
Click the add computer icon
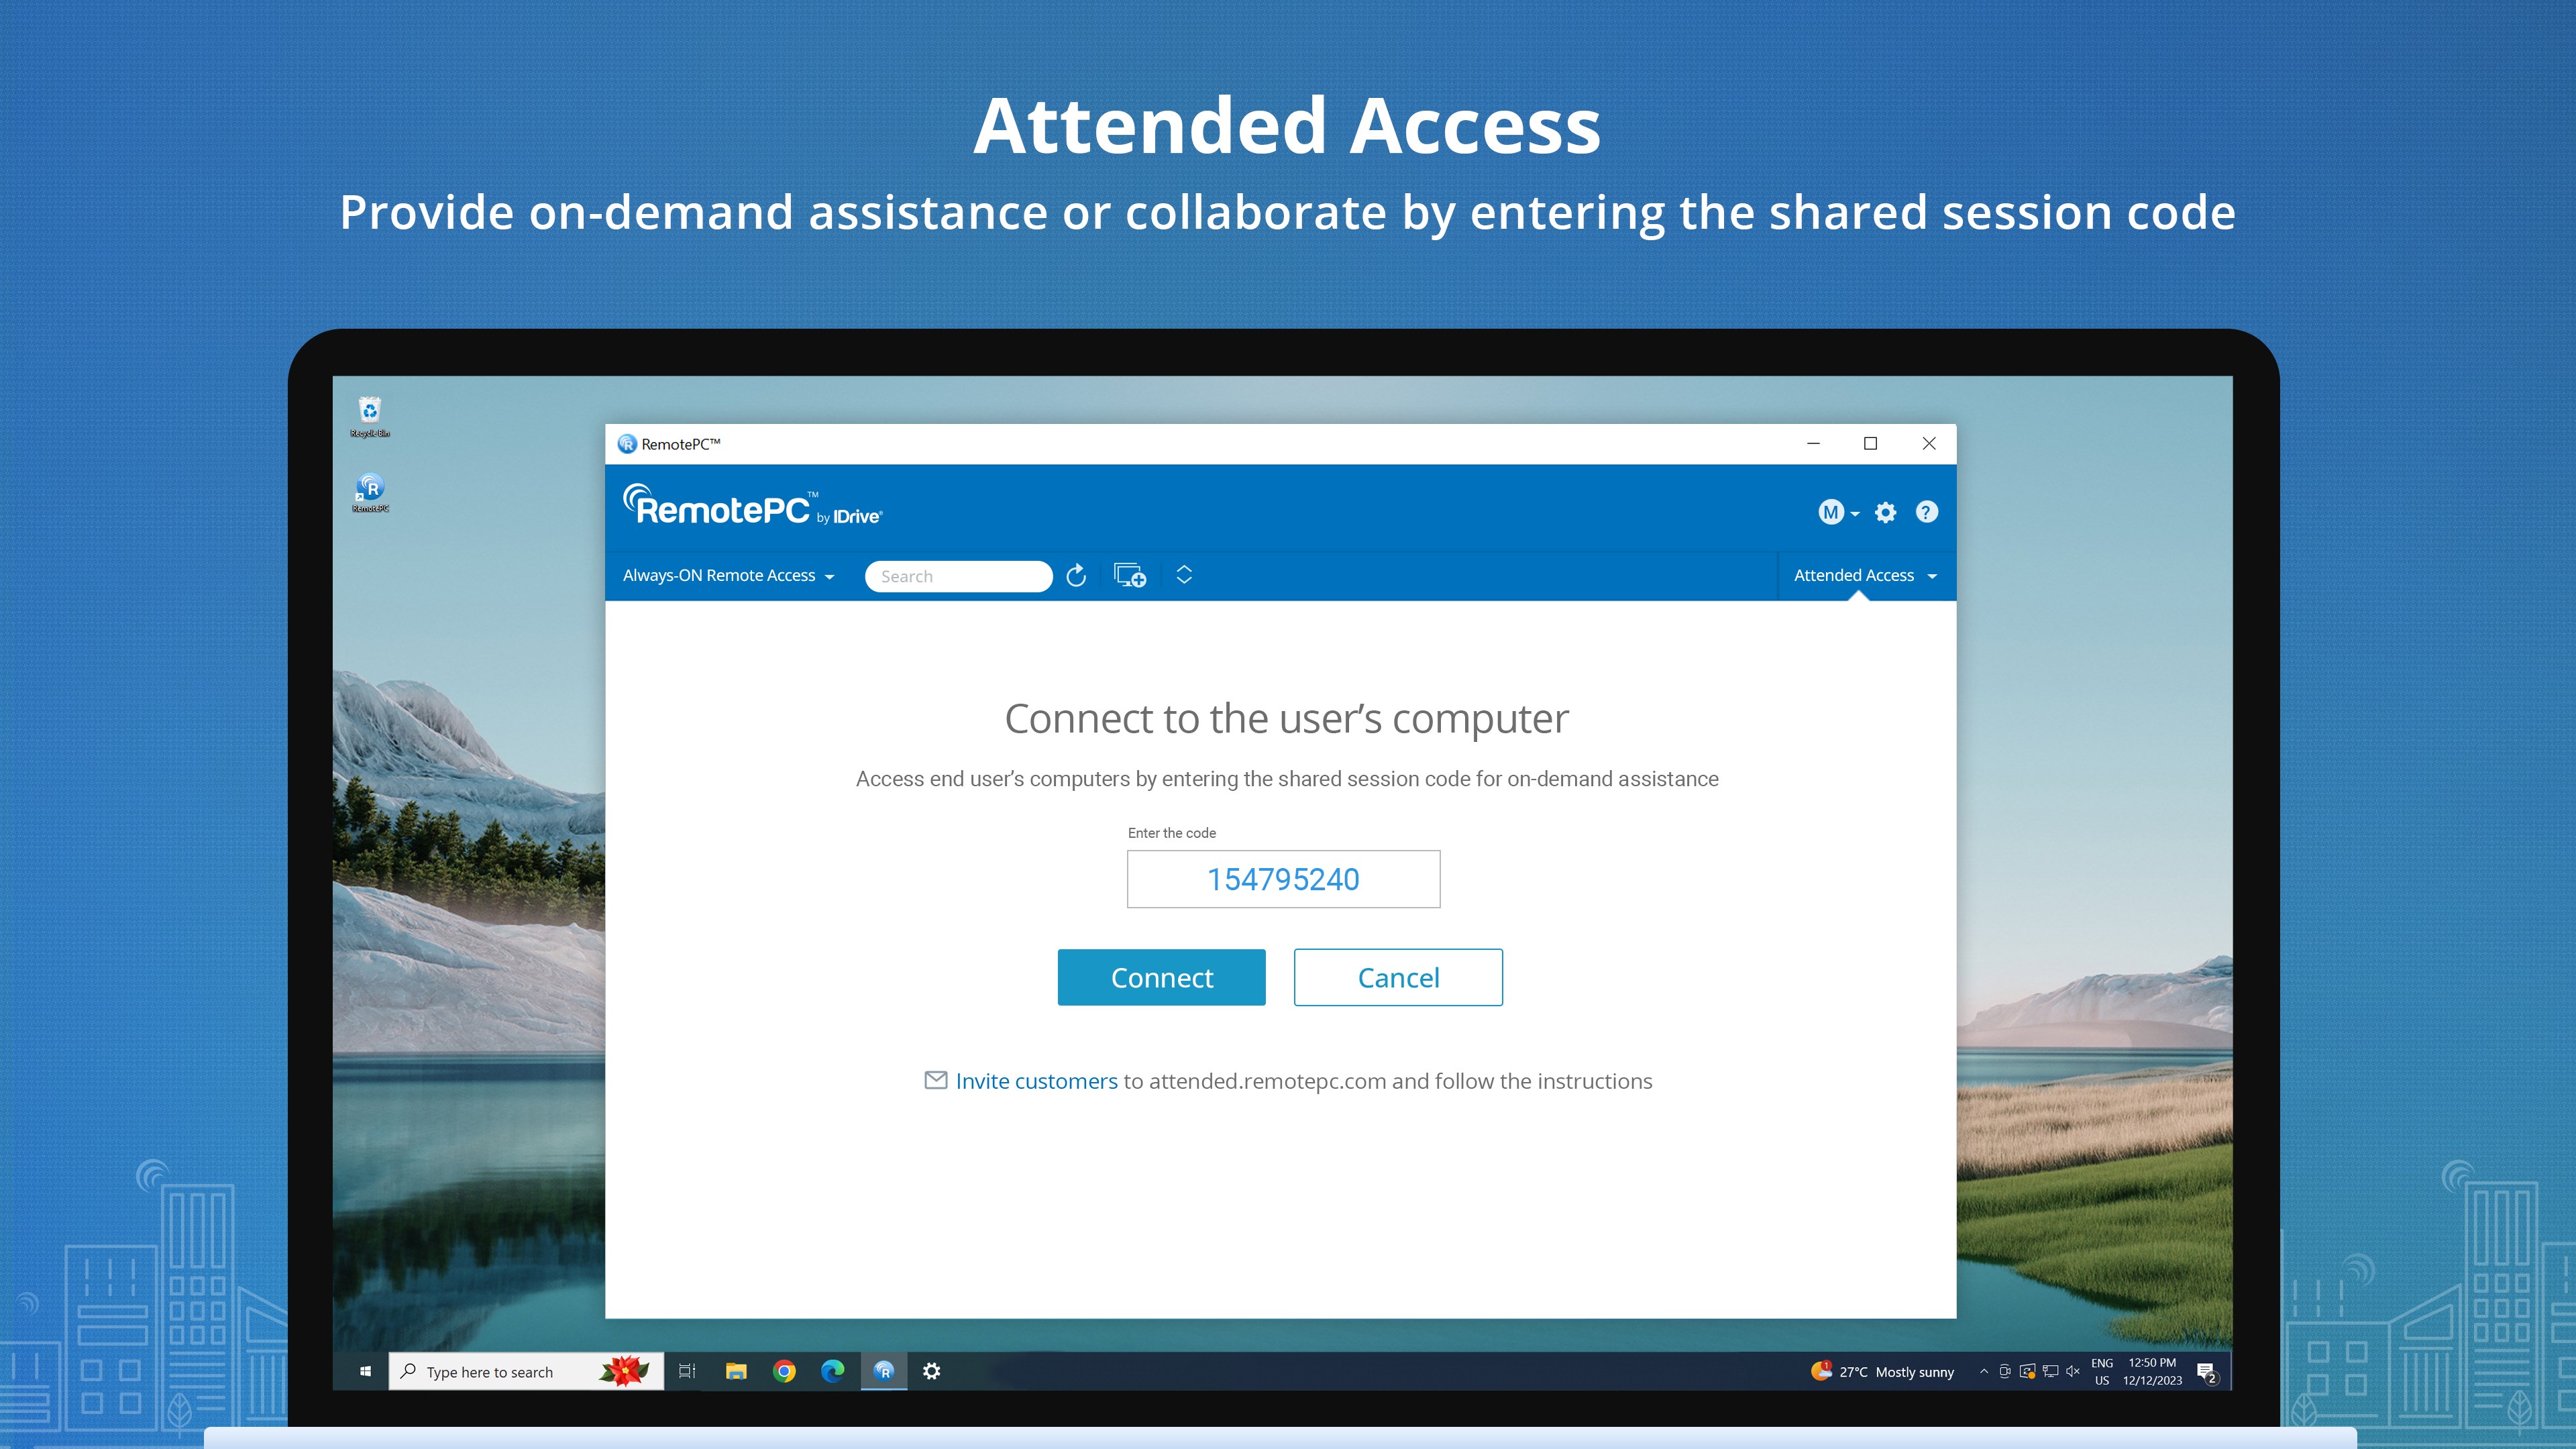pos(1130,575)
